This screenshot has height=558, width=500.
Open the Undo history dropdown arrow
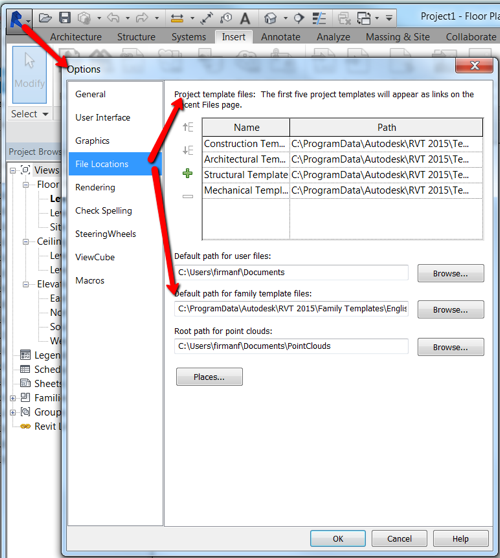pos(127,18)
